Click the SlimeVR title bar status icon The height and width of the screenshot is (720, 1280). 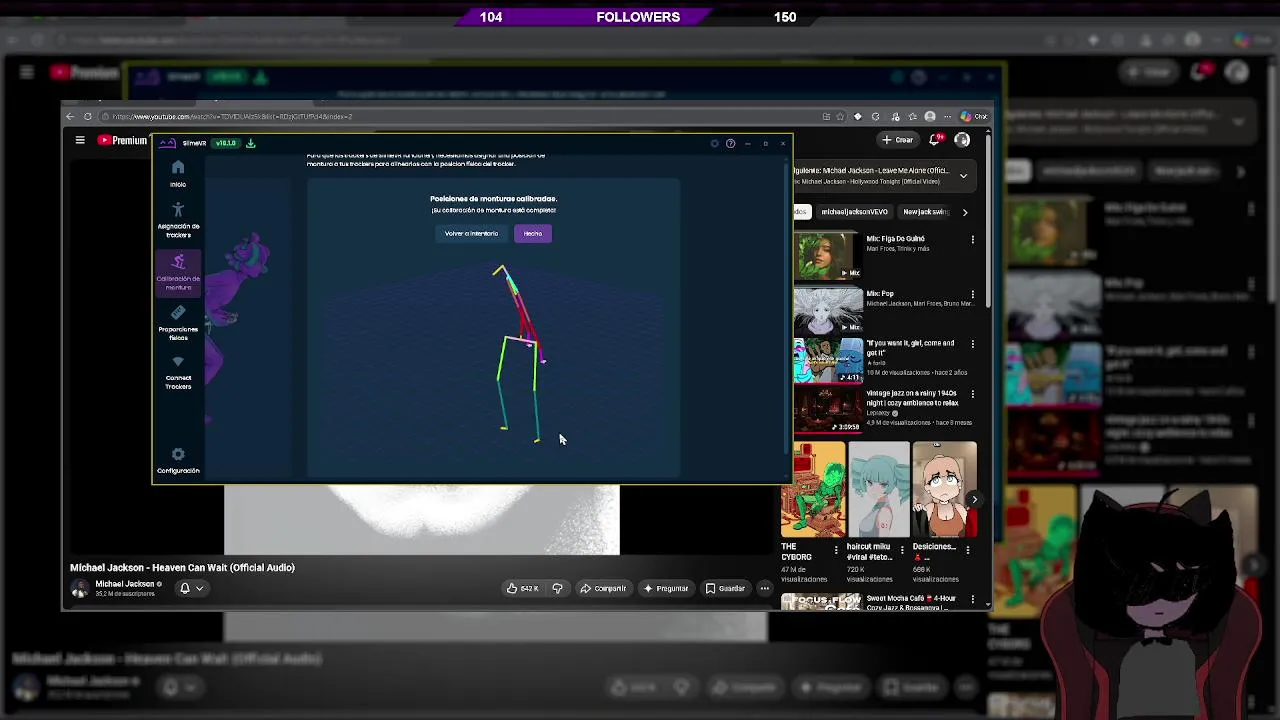714,143
